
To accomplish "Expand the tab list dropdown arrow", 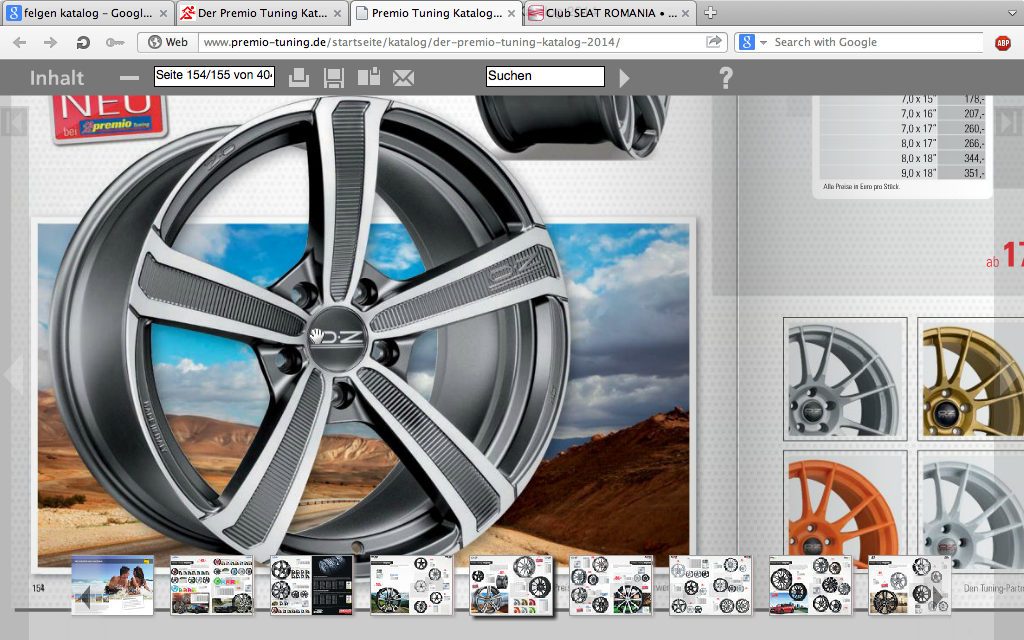I will (1012, 13).
